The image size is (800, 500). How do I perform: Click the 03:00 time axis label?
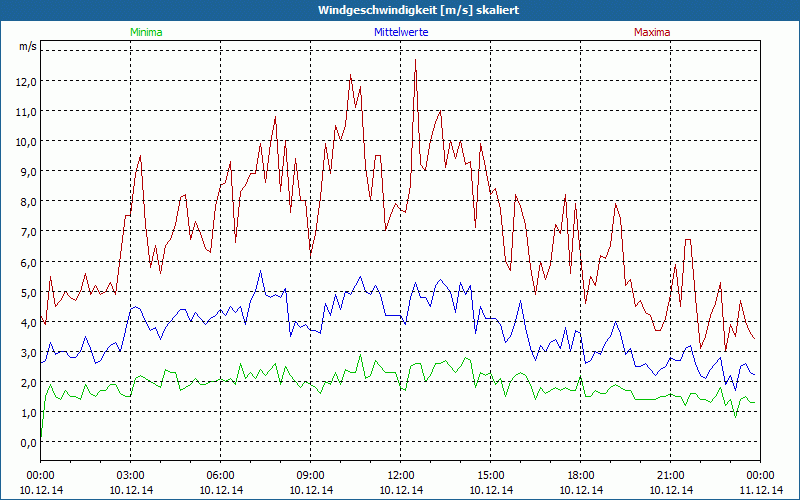(131, 476)
